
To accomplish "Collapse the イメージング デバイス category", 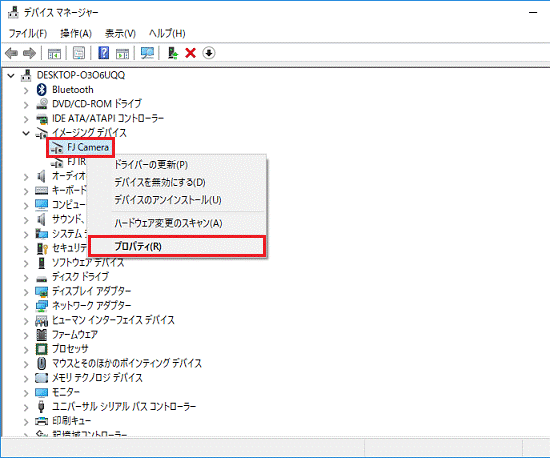I will point(26,133).
